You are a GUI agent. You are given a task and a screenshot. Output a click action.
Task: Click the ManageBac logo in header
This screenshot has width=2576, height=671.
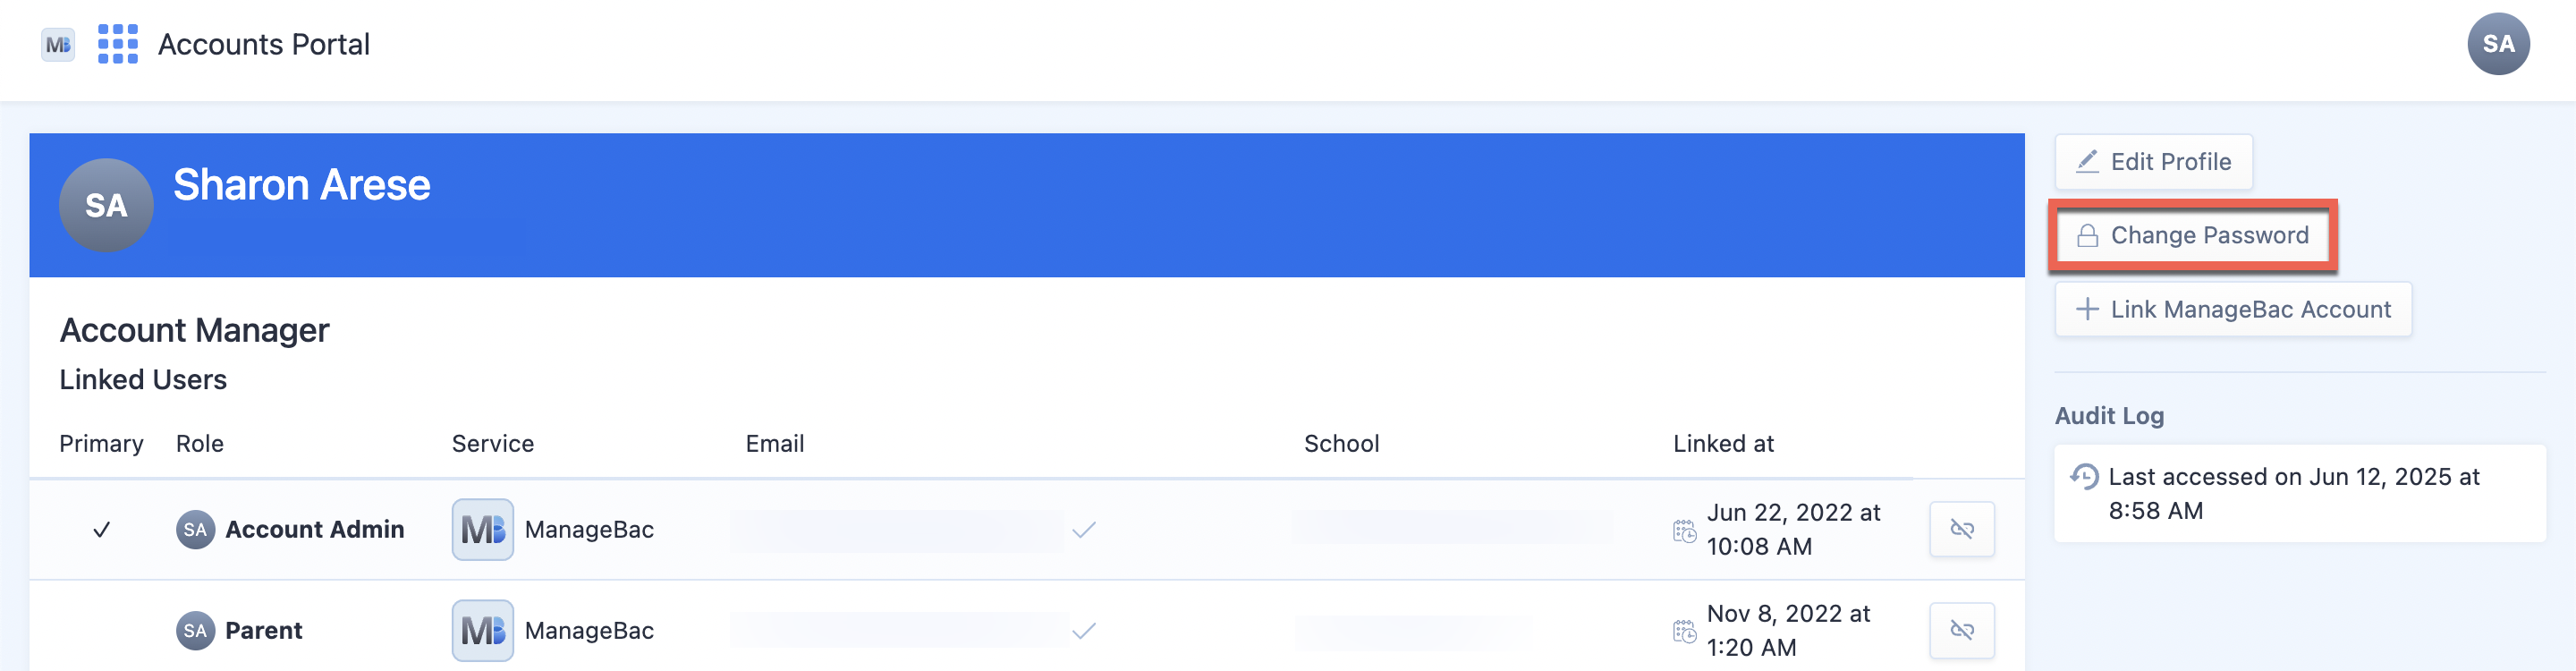pyautogui.click(x=58, y=44)
